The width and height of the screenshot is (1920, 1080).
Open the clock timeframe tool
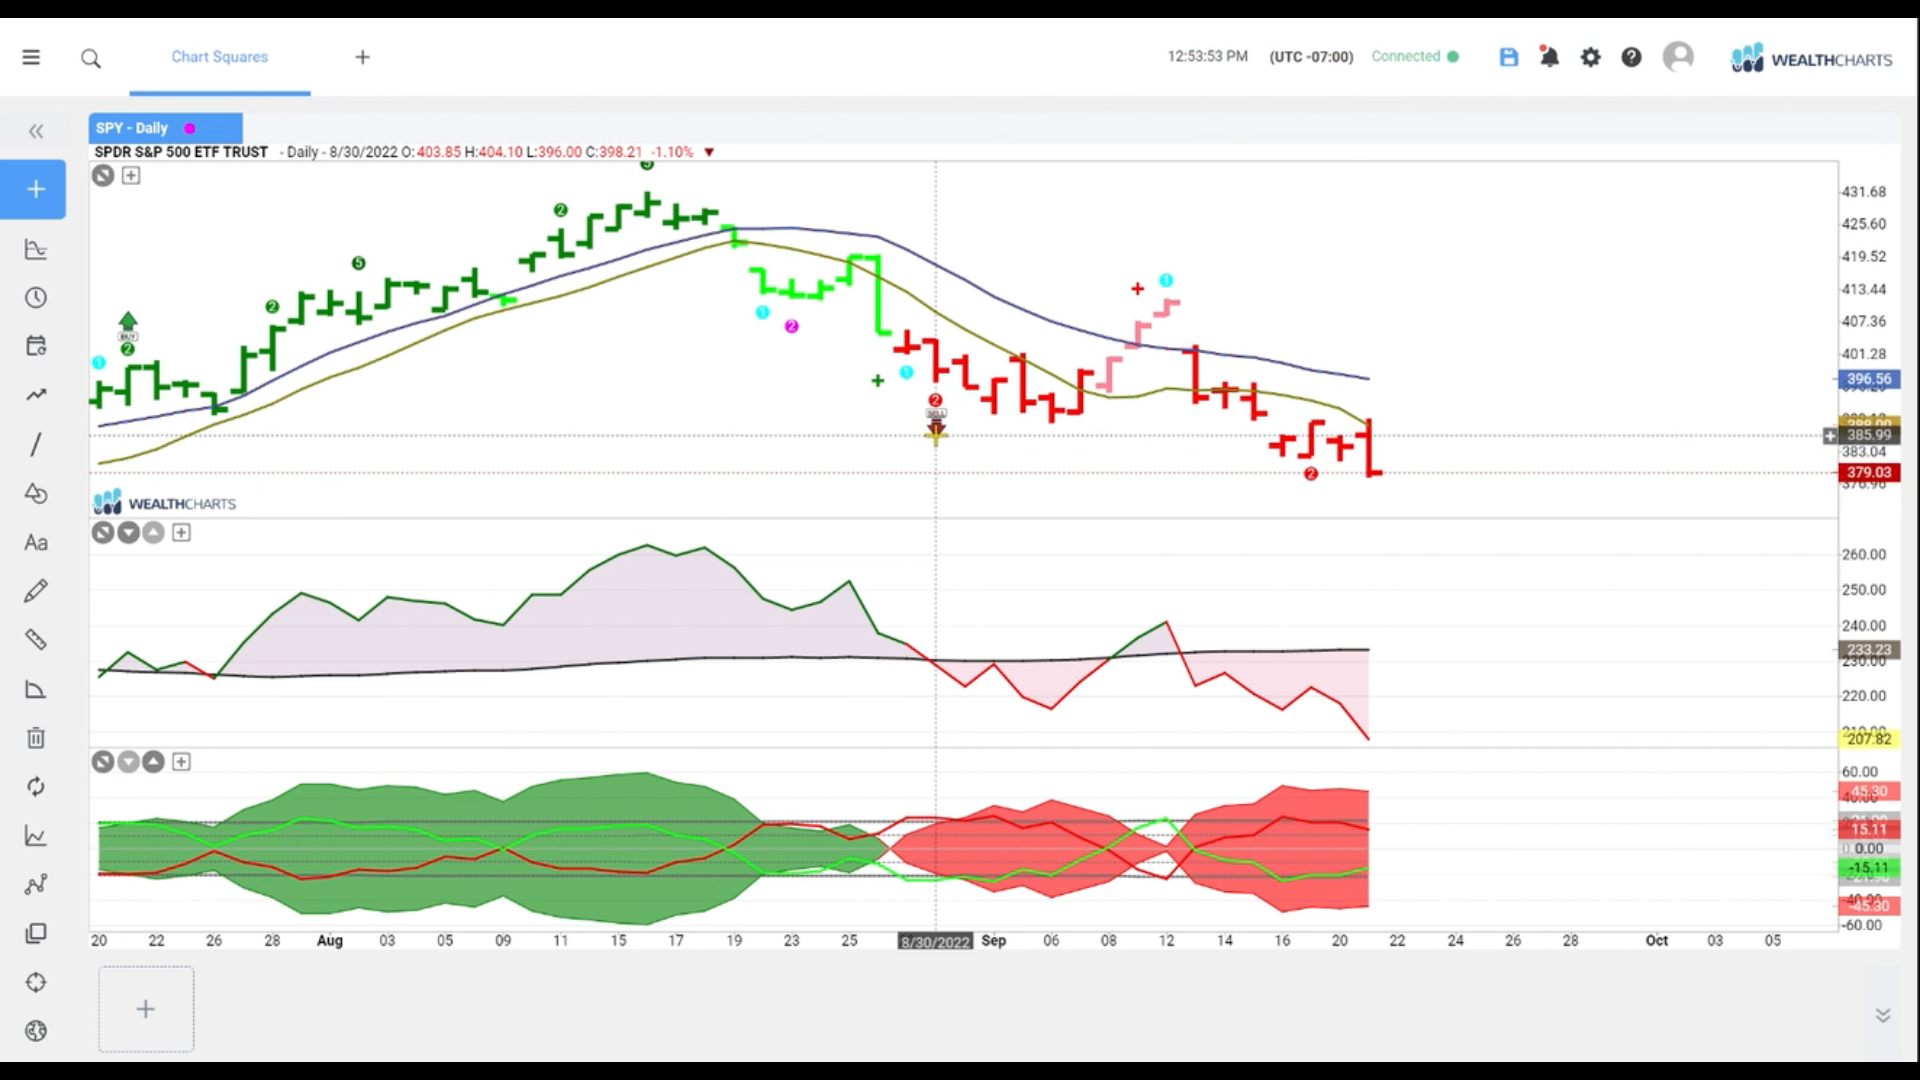(36, 298)
